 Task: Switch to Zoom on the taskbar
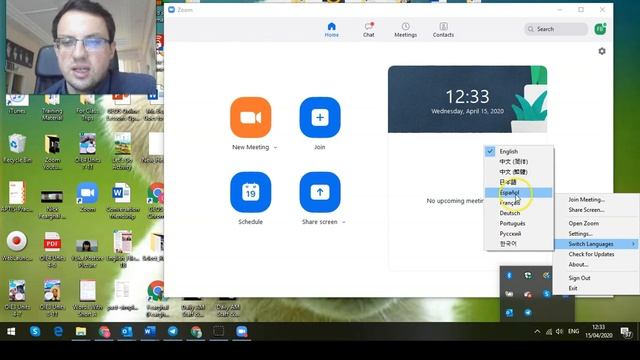[242, 331]
